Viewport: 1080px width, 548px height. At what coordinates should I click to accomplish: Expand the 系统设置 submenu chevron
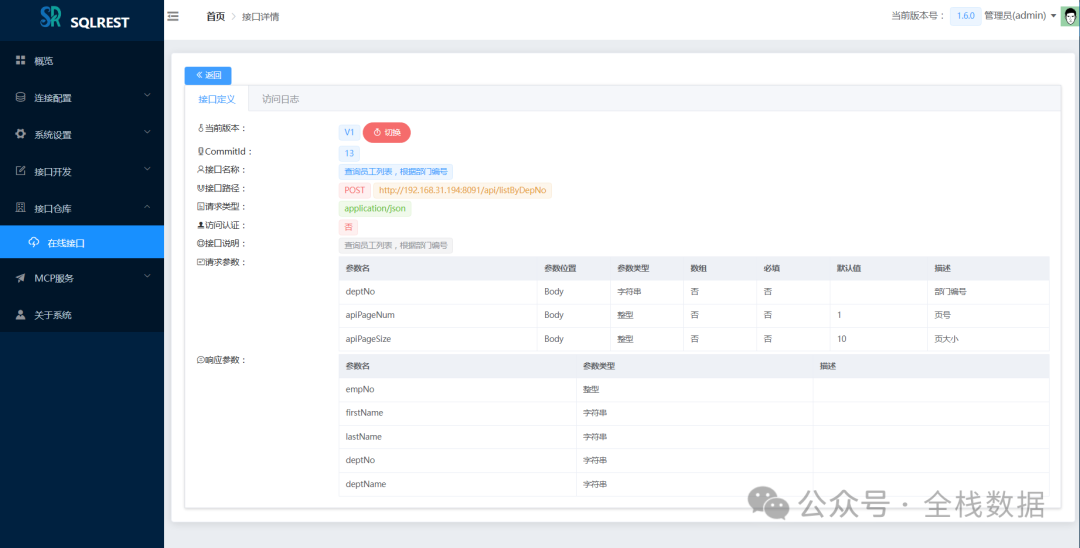[x=147, y=133]
